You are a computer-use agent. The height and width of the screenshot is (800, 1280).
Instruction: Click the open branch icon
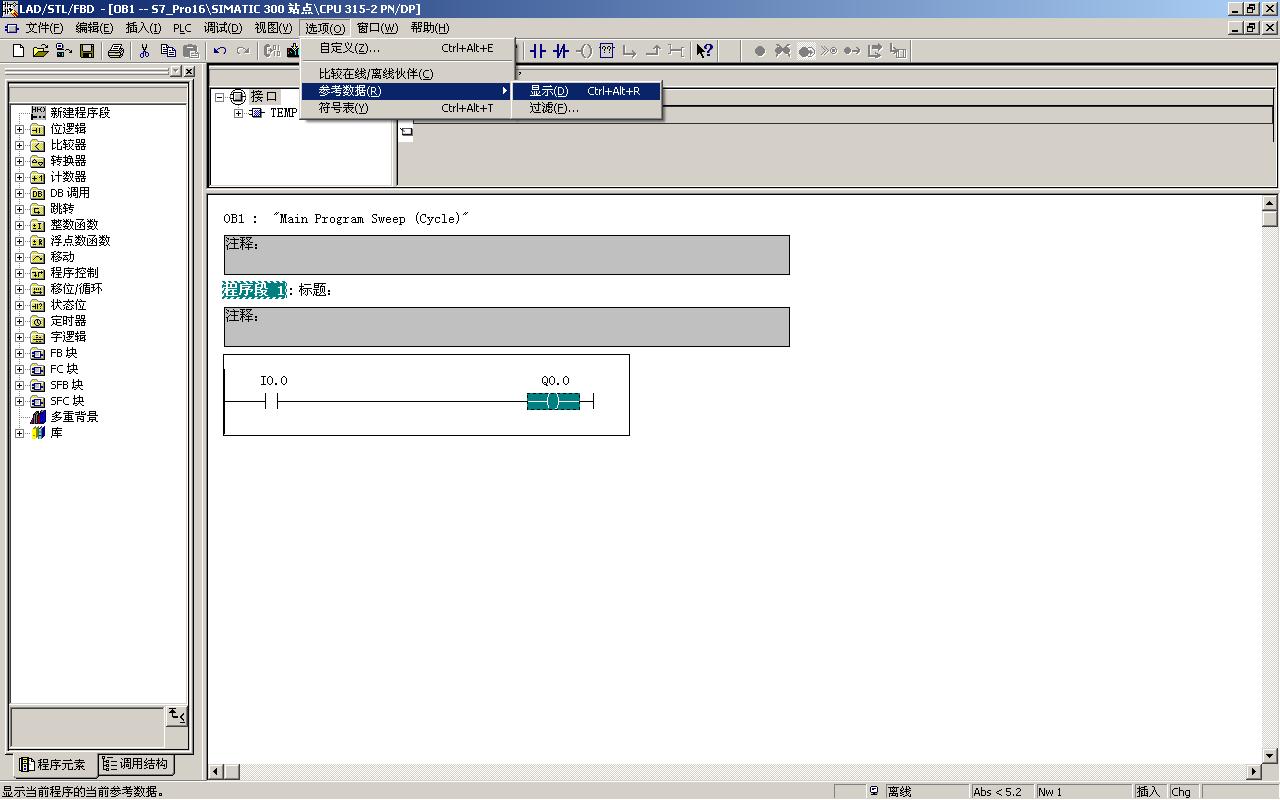(630, 51)
